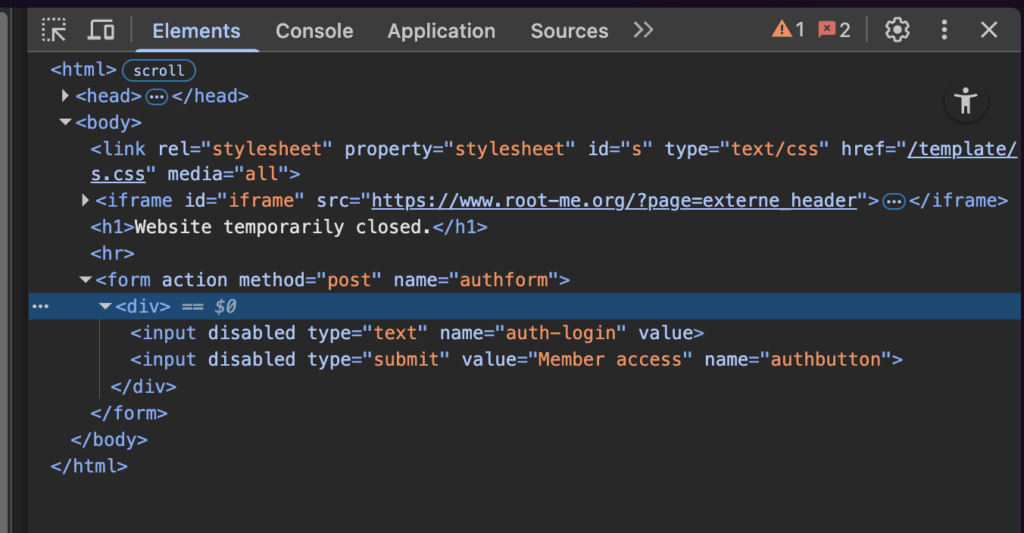The width and height of the screenshot is (1024, 533).
Task: Activate the inspect element picker icon
Action: click(54, 30)
